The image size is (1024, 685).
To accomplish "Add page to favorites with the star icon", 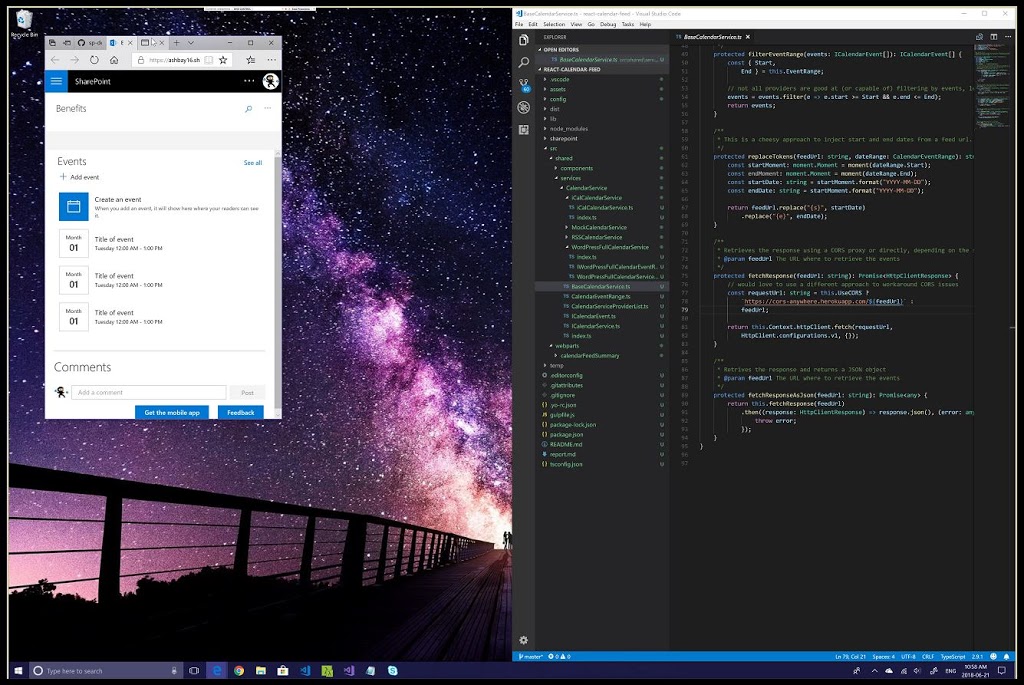I will click(x=223, y=60).
